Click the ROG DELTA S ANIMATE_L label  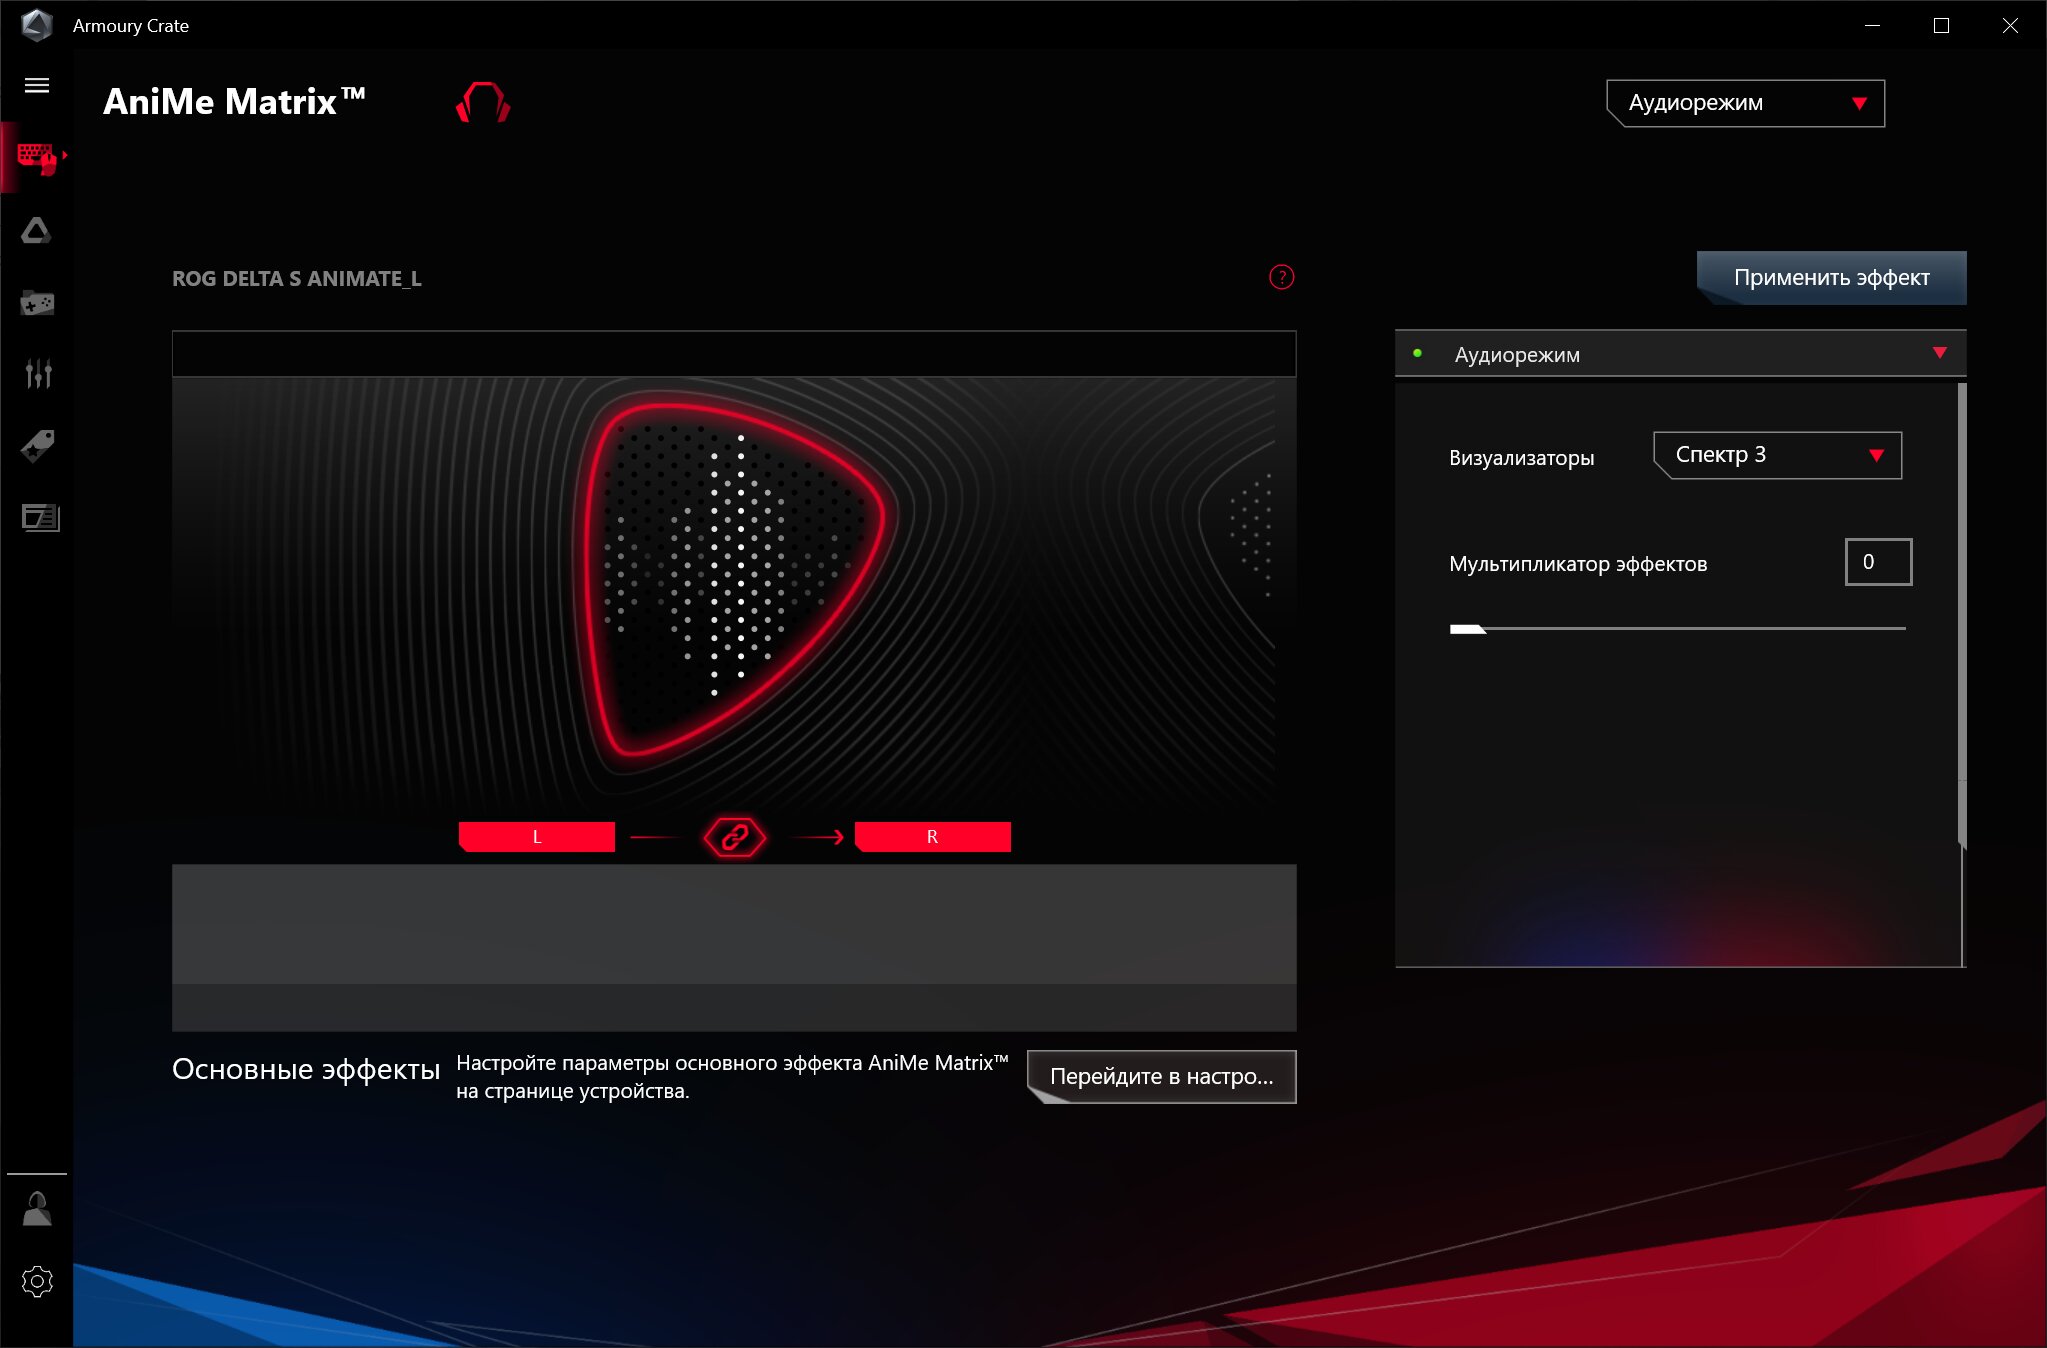(x=297, y=279)
